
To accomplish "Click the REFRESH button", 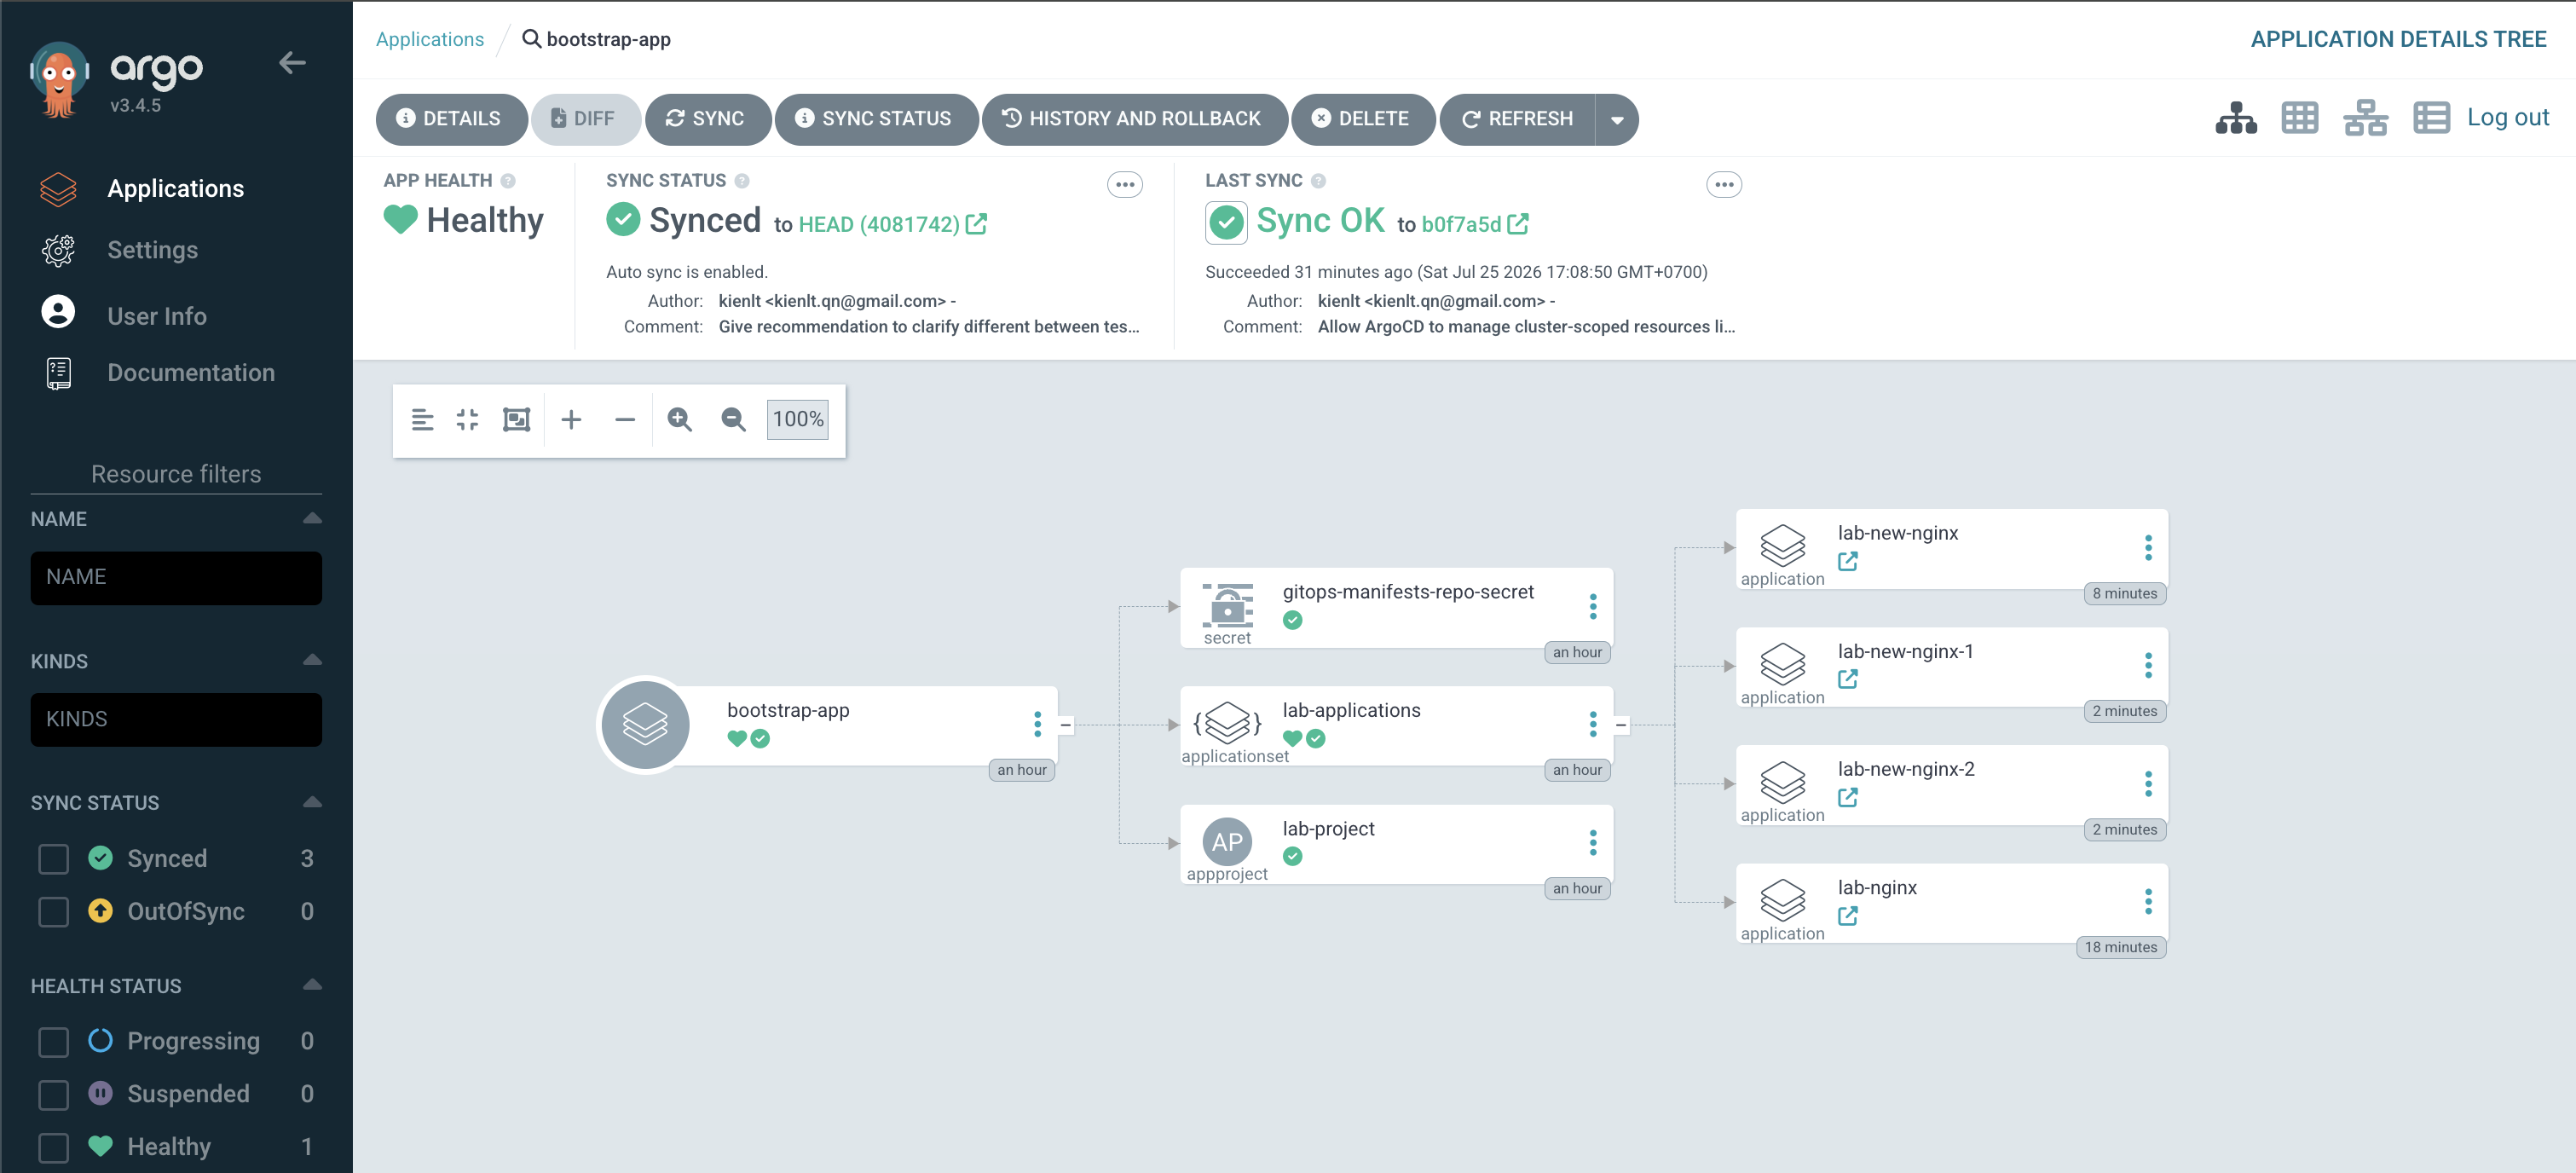I will (x=1518, y=118).
